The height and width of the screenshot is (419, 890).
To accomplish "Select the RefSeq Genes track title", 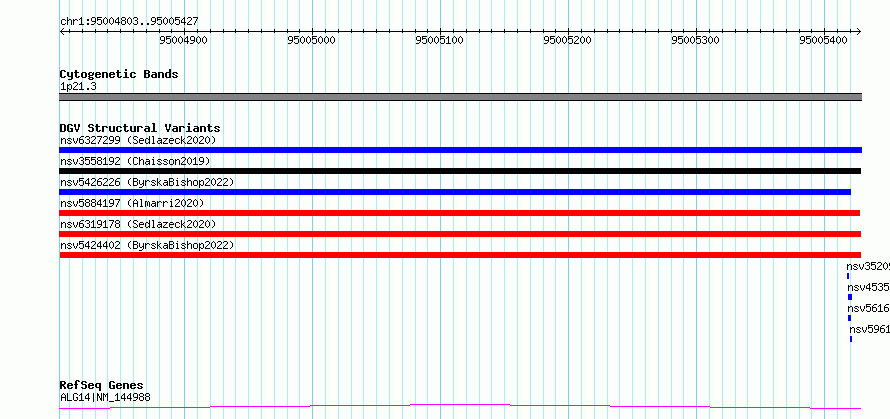I will coord(102,386).
